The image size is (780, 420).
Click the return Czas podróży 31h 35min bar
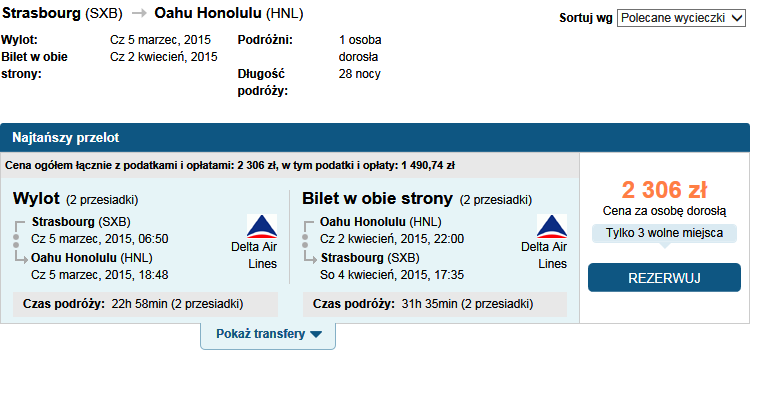point(435,304)
